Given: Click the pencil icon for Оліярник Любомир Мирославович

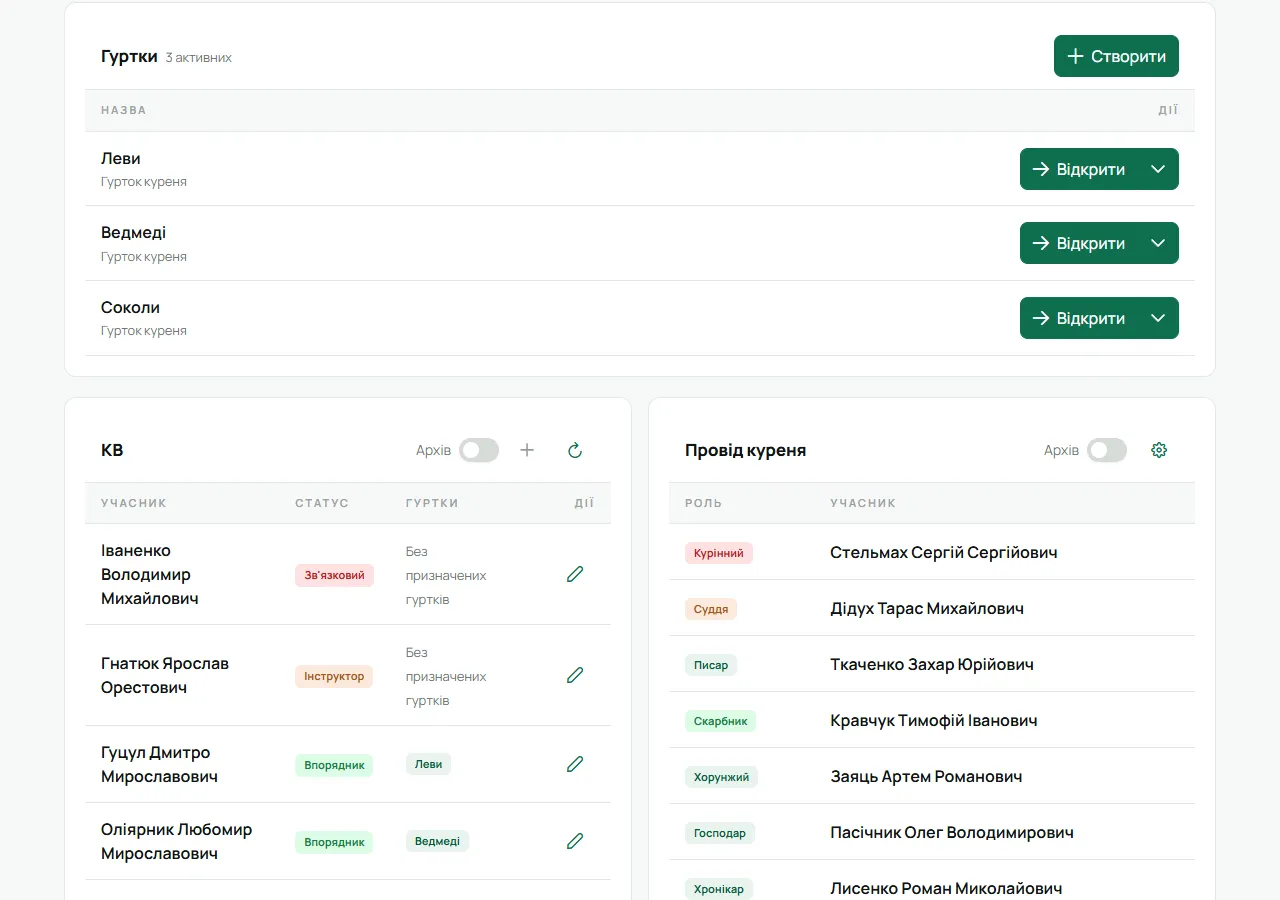Looking at the screenshot, I should [575, 841].
